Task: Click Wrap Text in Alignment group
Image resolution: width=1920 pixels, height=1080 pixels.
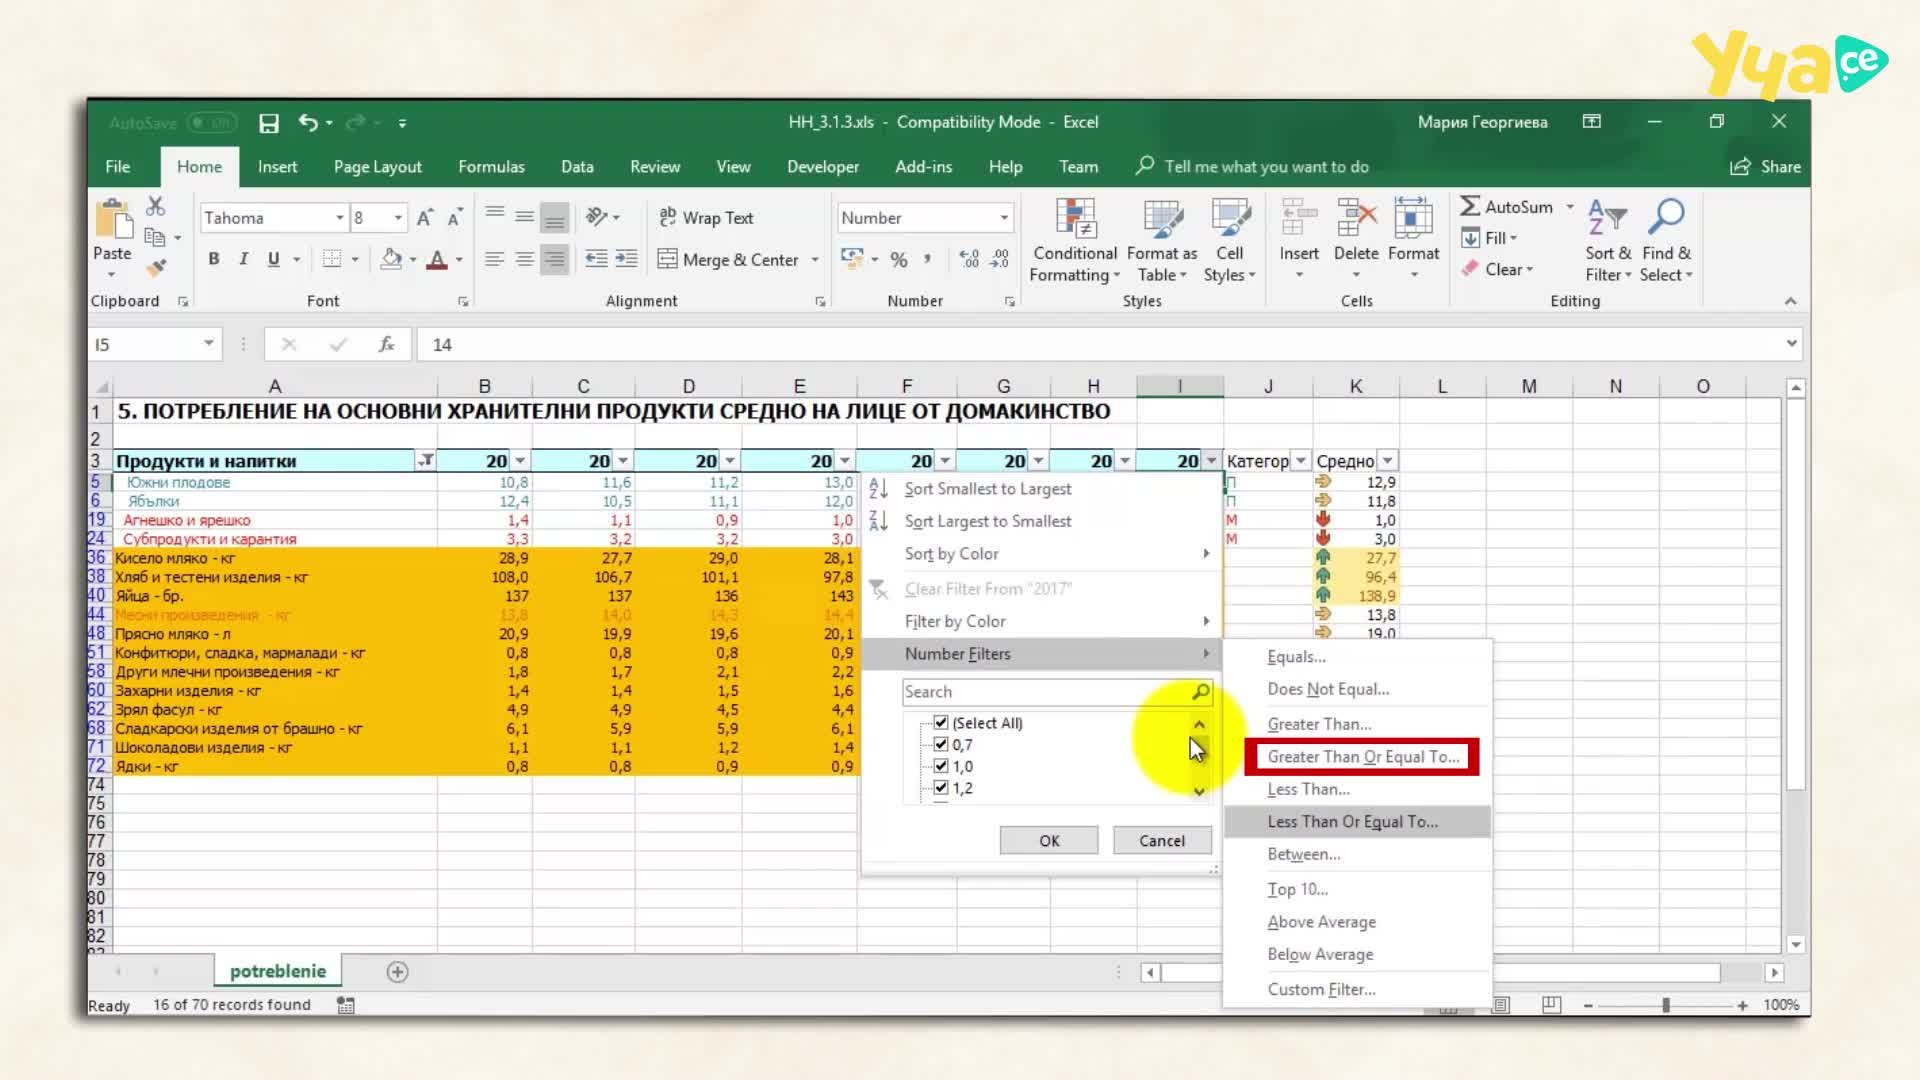Action: [x=707, y=218]
